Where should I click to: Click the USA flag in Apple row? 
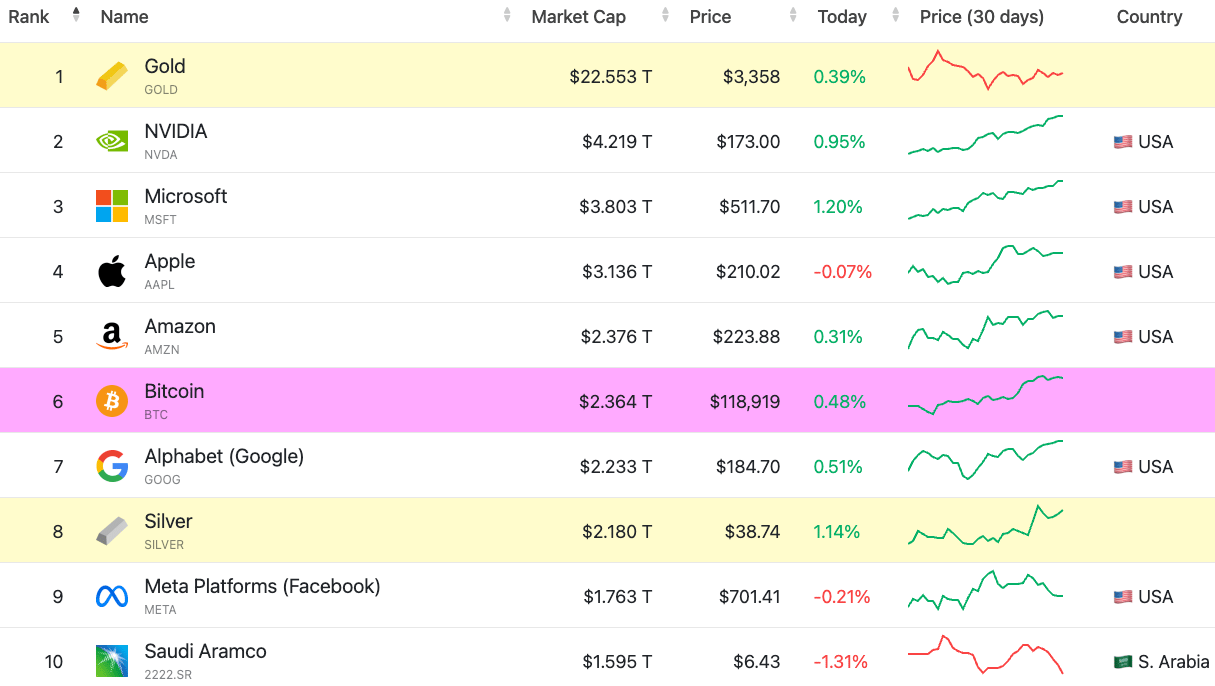pos(1123,272)
